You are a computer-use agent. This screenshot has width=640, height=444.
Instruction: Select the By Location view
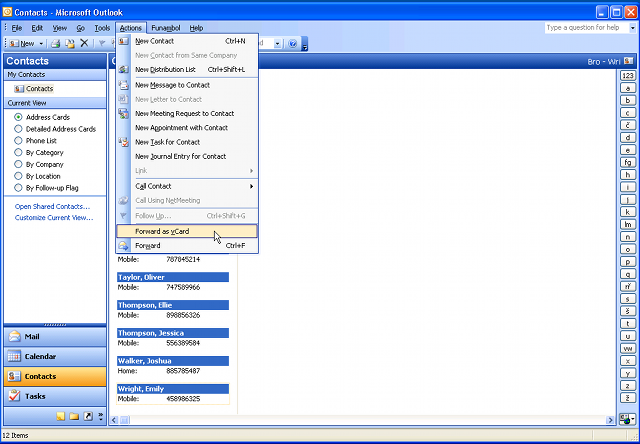(x=38, y=176)
